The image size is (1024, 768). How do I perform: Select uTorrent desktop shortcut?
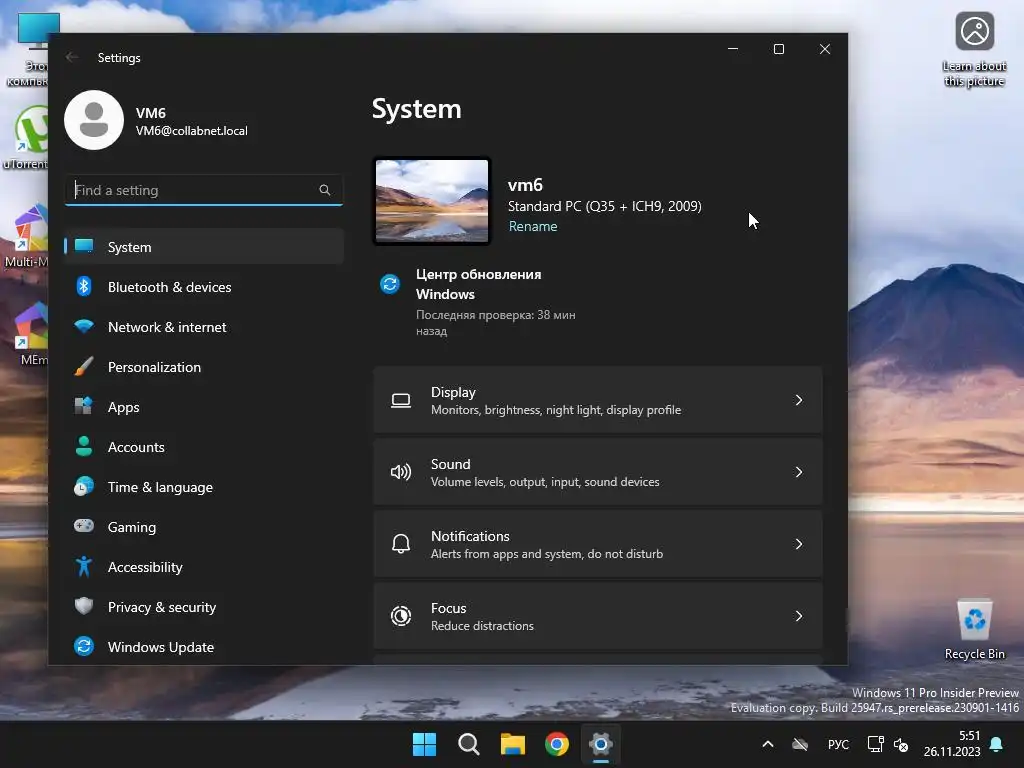tap(25, 137)
